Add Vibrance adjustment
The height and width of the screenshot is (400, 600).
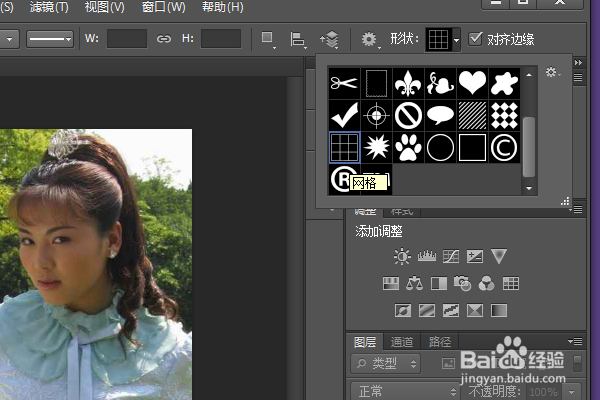point(499,256)
